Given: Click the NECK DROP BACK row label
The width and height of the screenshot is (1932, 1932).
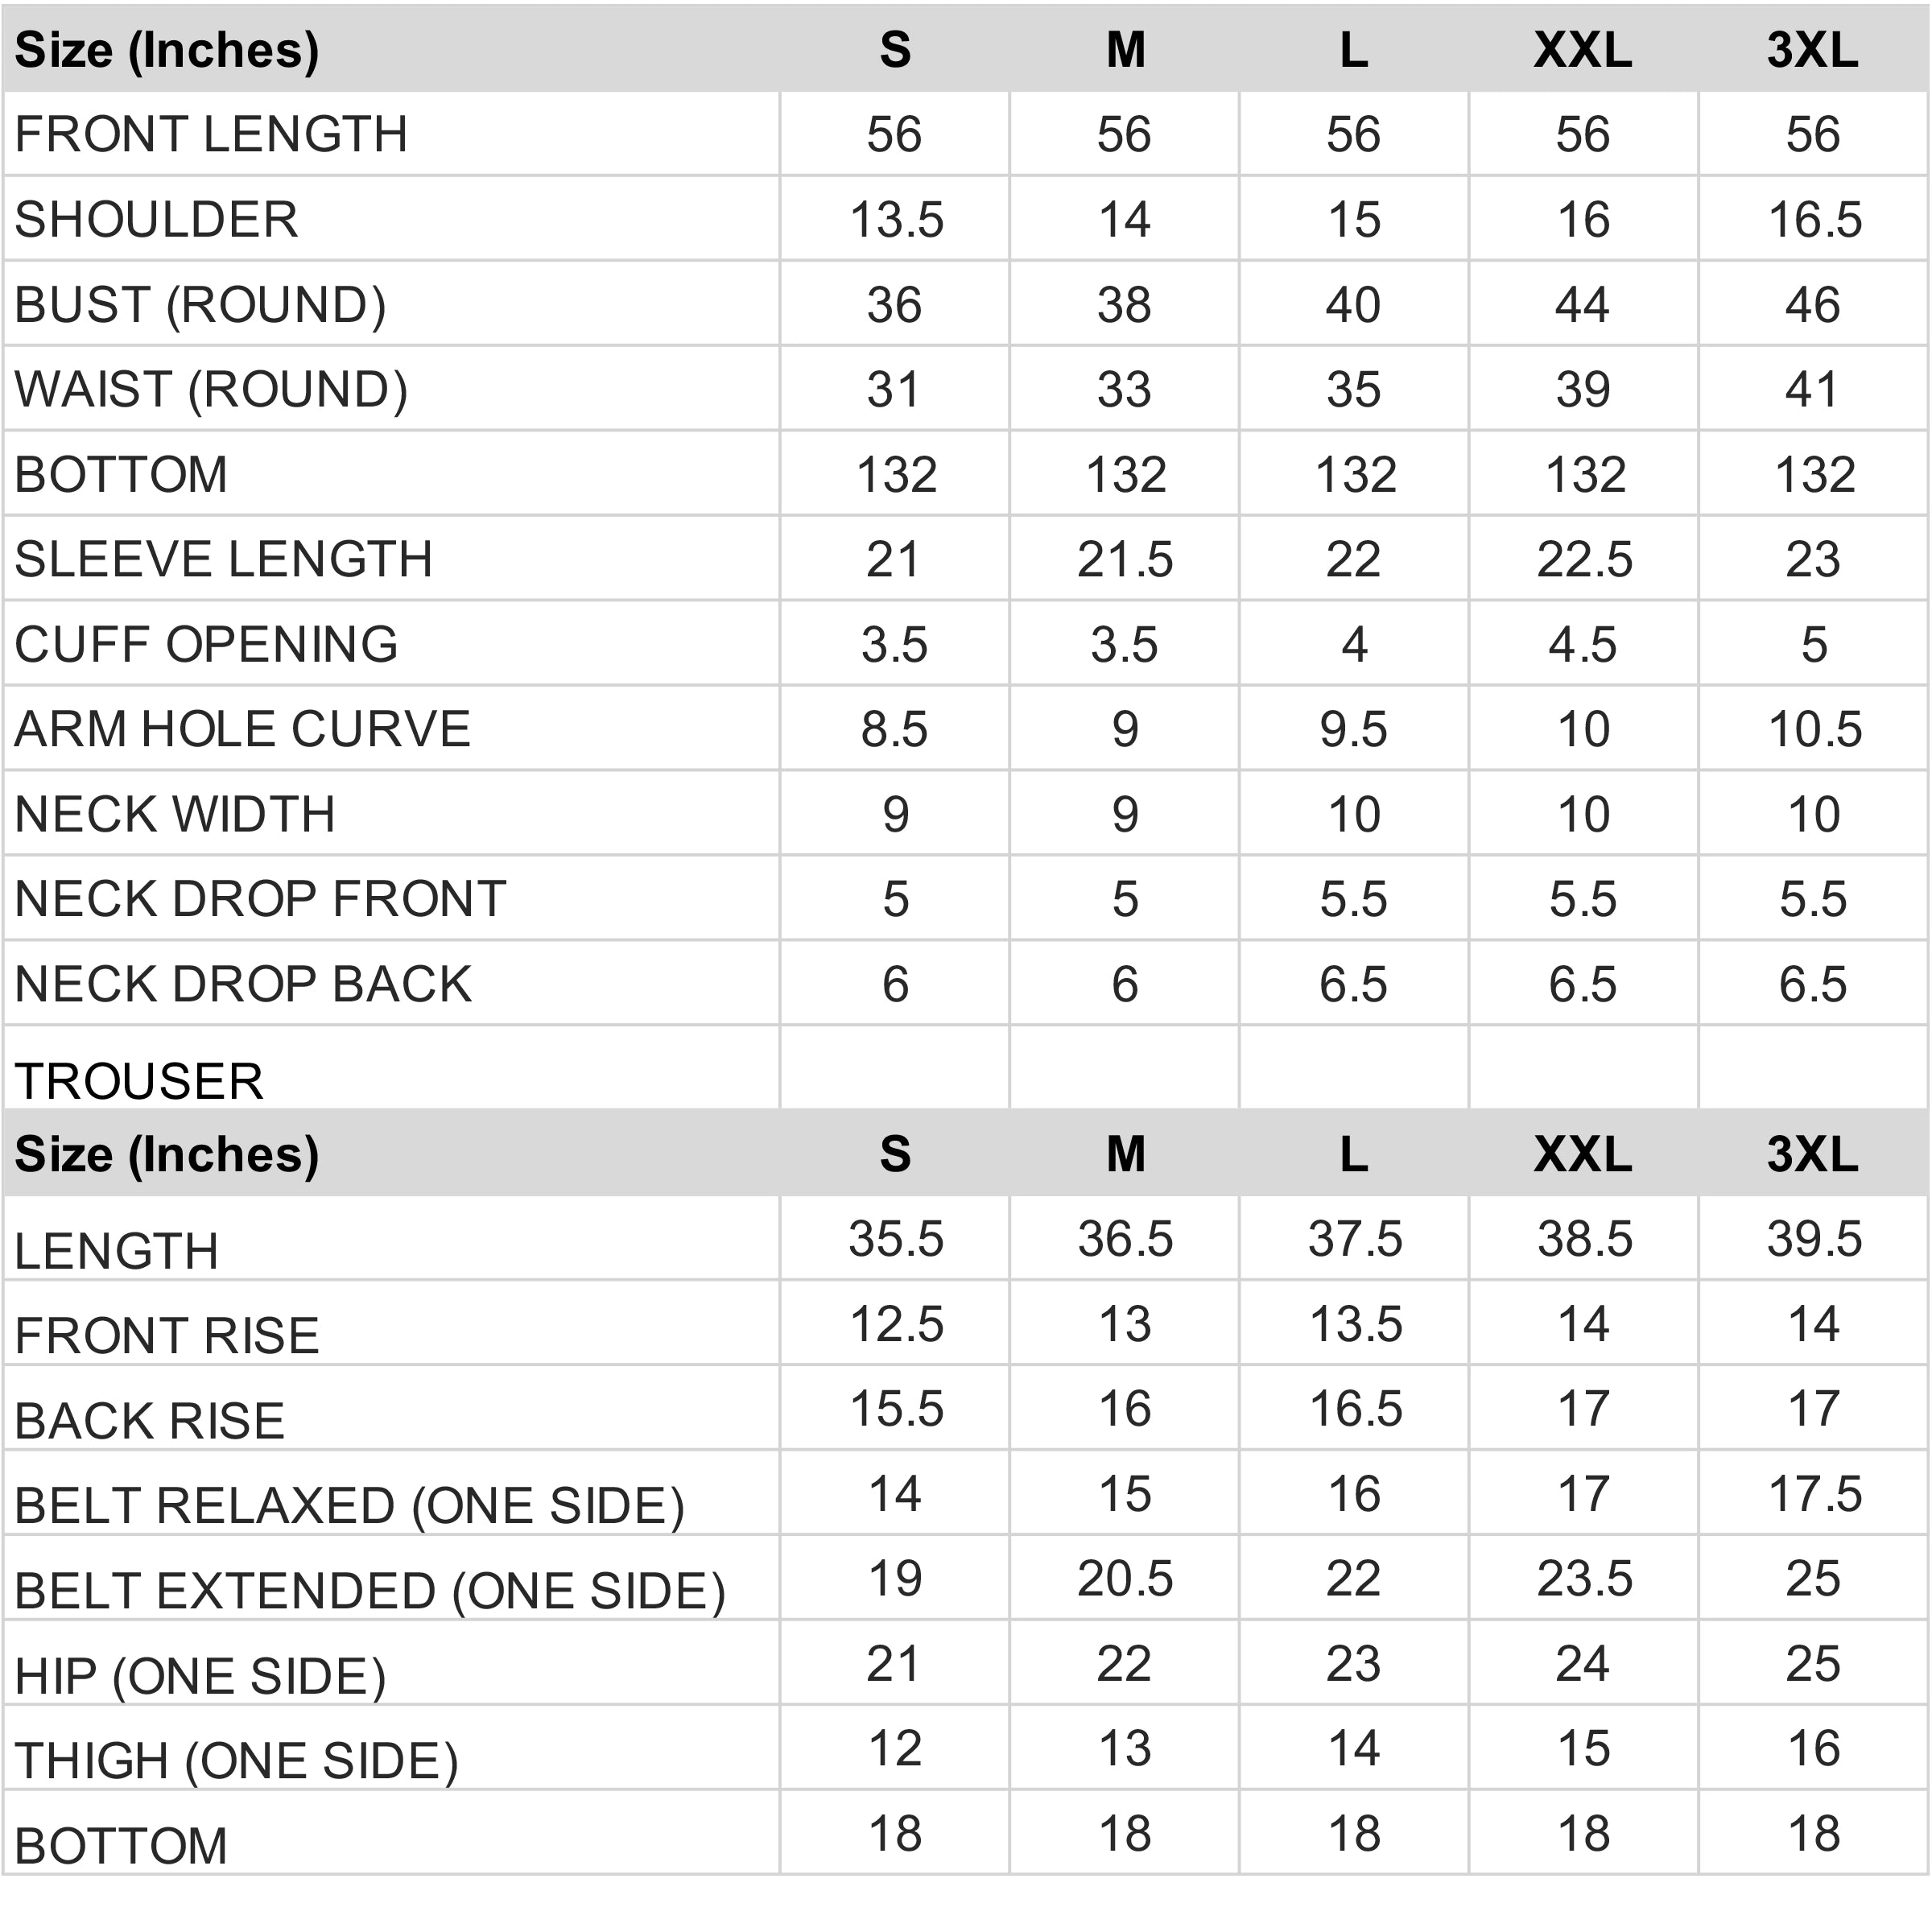Looking at the screenshot, I should tap(243, 984).
